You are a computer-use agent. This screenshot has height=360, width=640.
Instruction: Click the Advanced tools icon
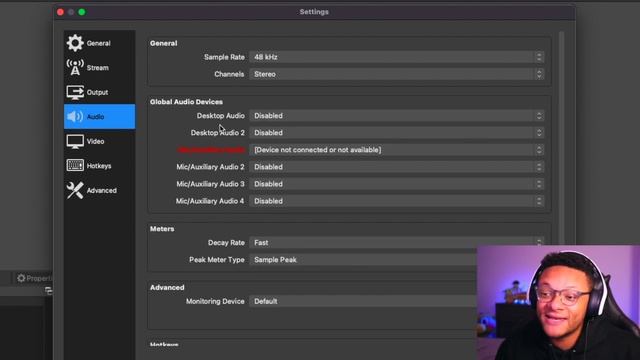[x=75, y=190]
